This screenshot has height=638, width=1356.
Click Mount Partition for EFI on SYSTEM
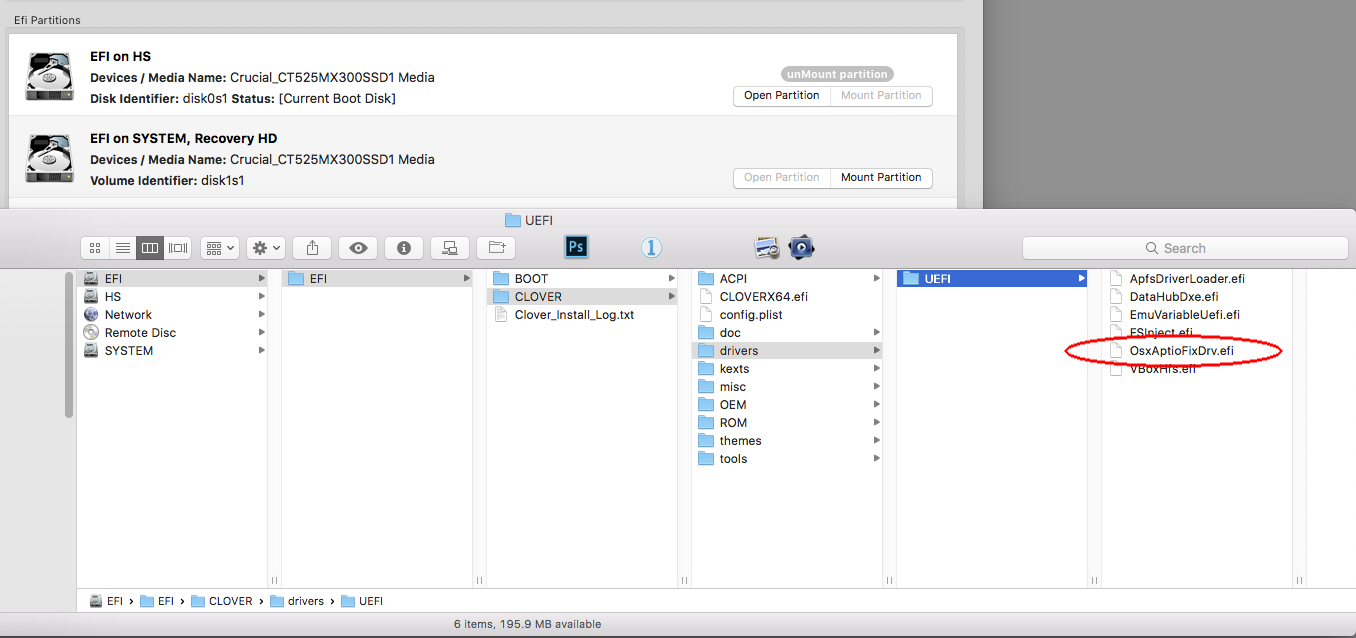pos(881,177)
